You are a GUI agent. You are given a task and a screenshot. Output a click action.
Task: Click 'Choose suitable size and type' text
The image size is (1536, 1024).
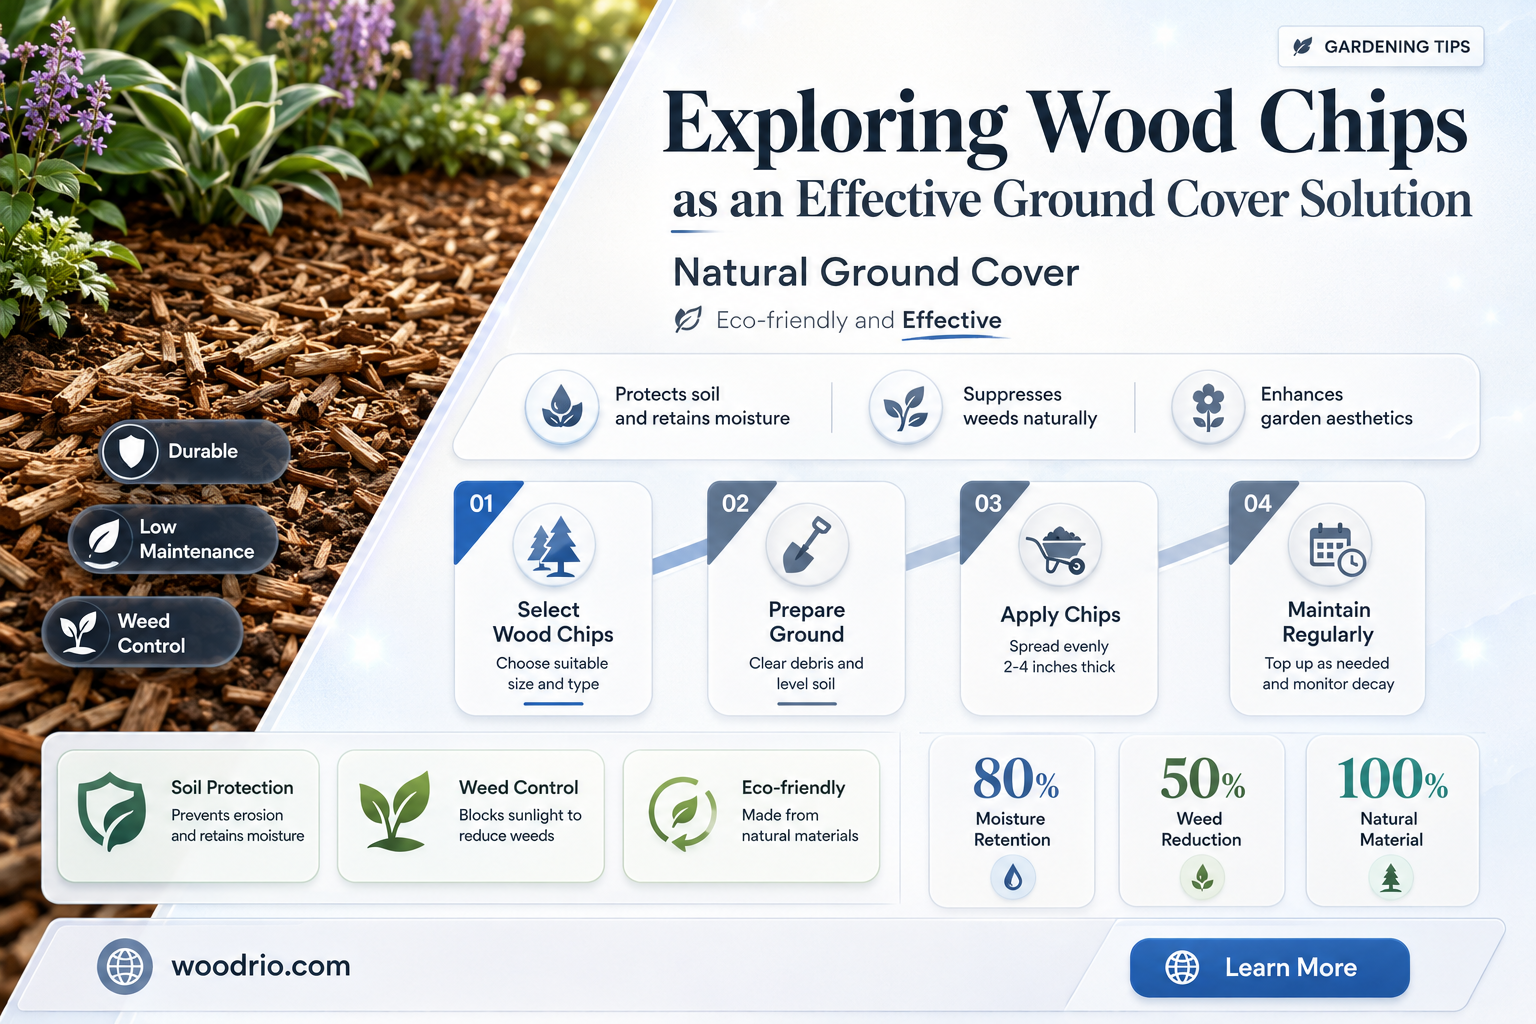pyautogui.click(x=553, y=674)
